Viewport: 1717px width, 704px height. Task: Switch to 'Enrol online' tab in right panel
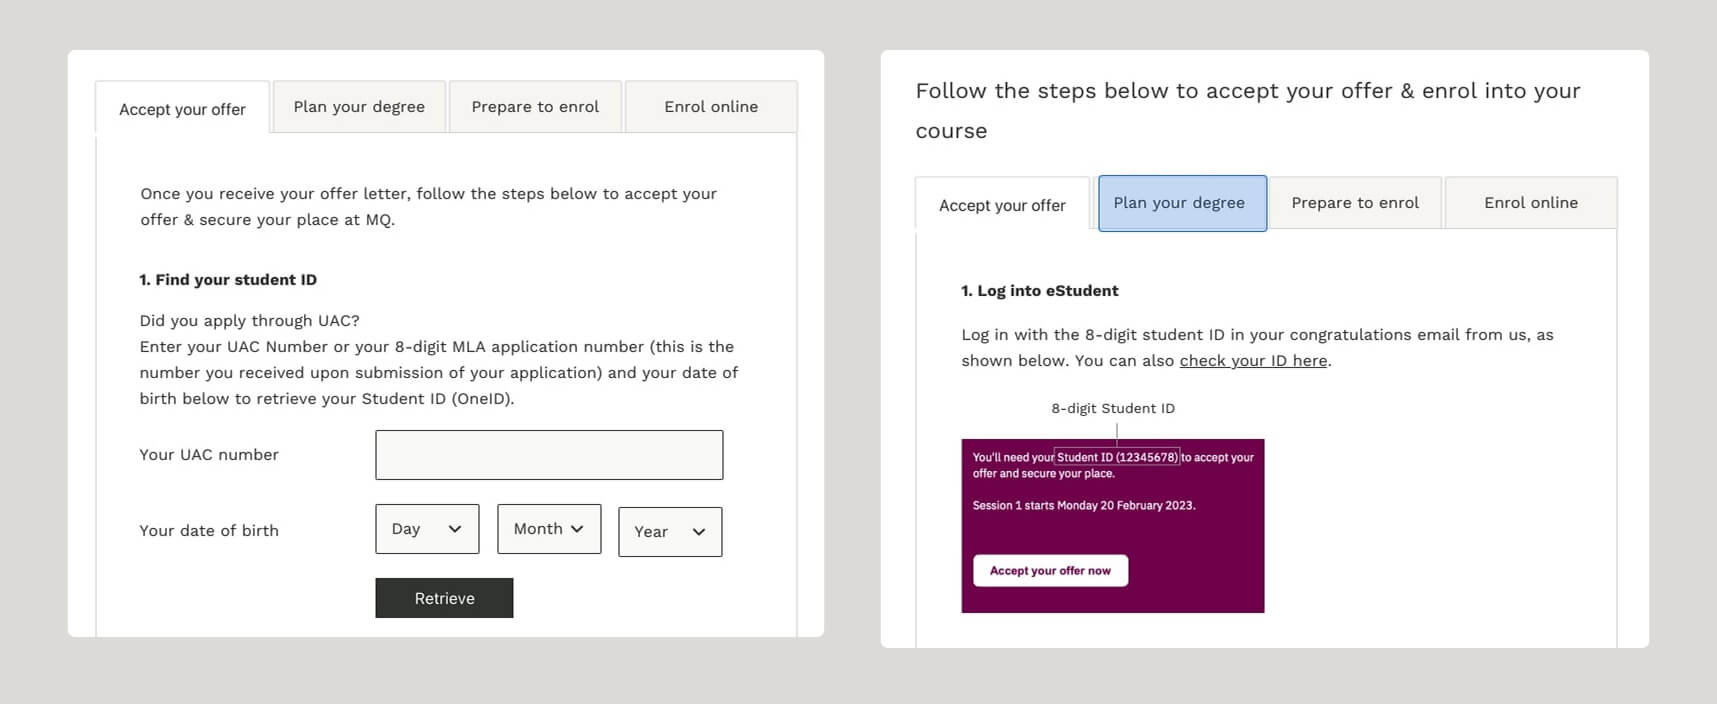coord(1531,203)
